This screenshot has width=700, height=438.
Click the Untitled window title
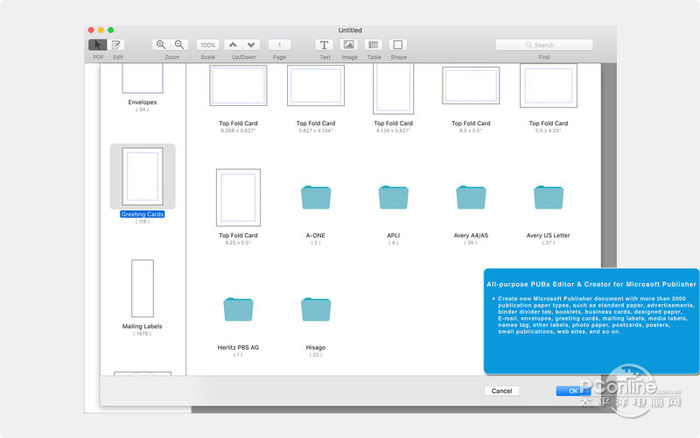[x=350, y=30]
